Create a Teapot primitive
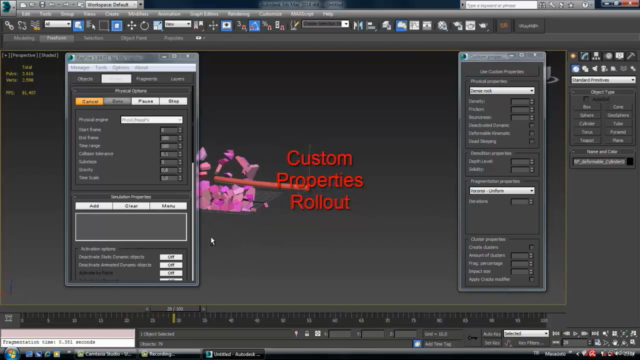 click(x=587, y=140)
